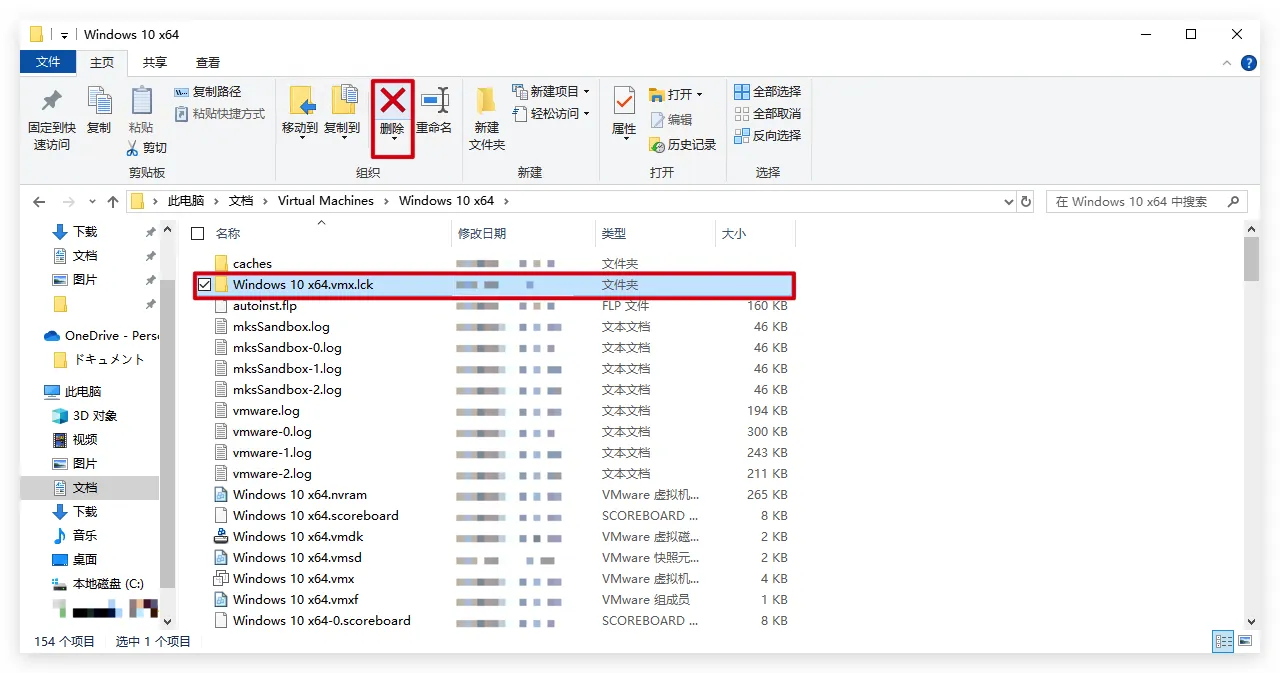Click Invert Selection (反向选择)
Image resolution: width=1280 pixels, height=673 pixels.
[768, 136]
